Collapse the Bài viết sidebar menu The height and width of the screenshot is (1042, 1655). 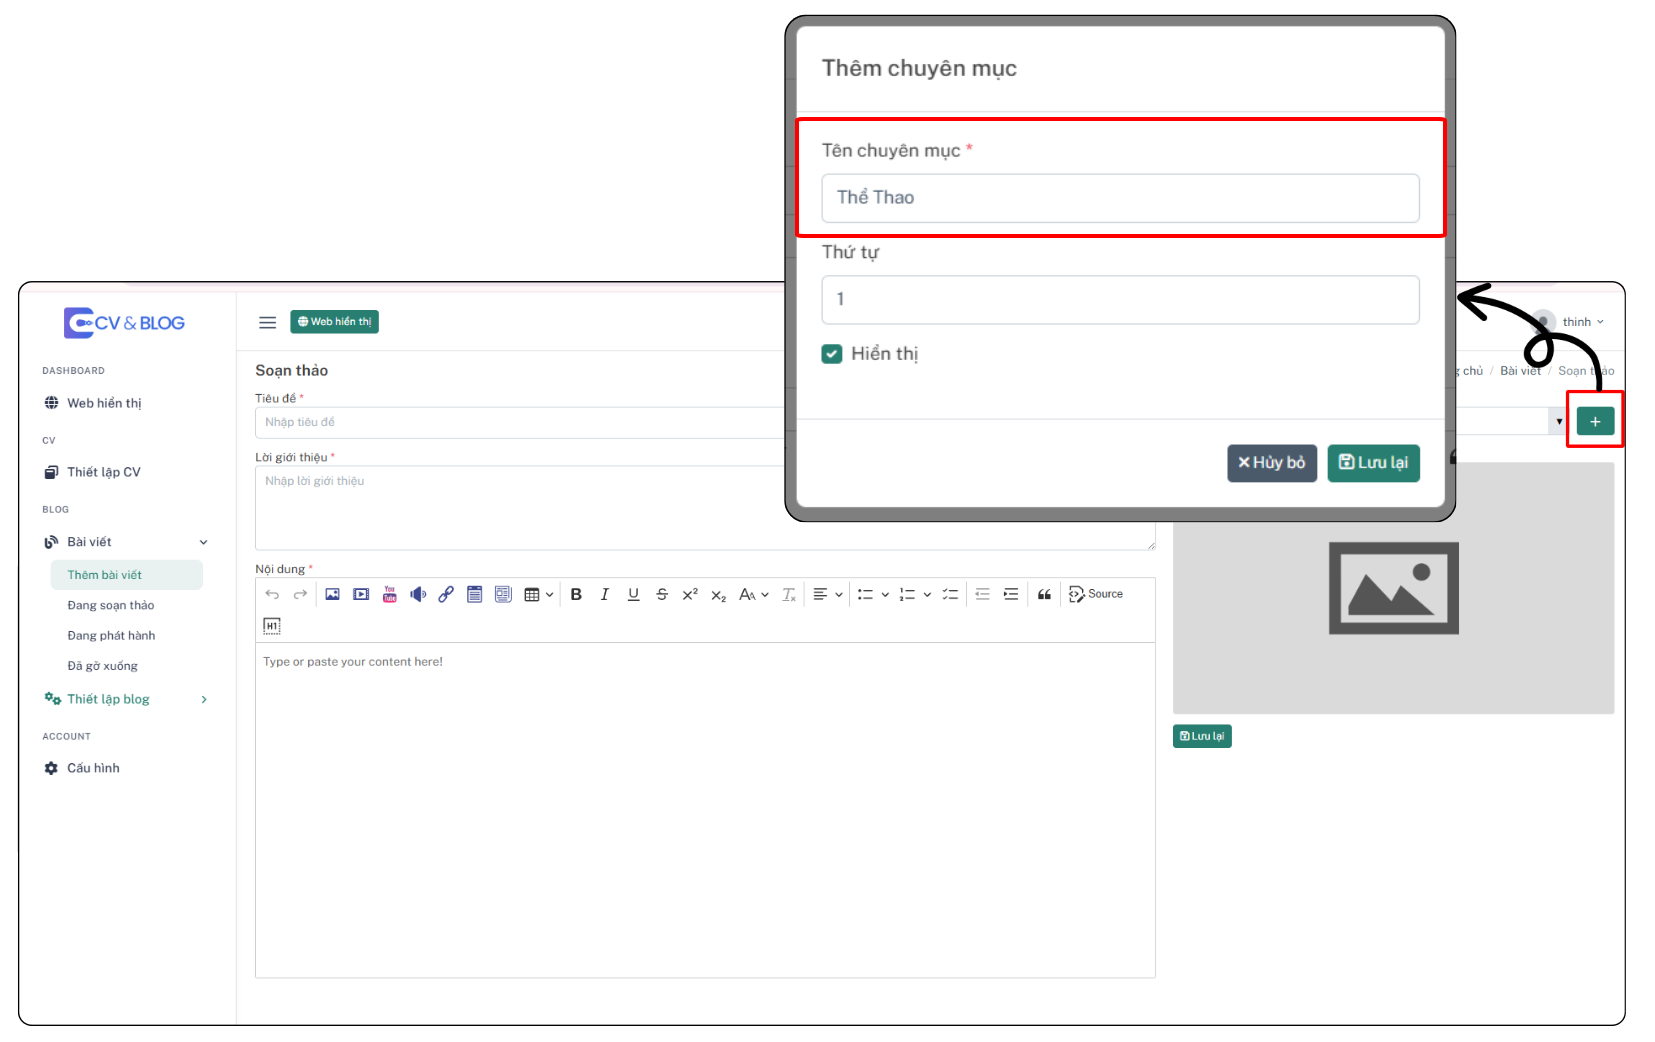[126, 542]
